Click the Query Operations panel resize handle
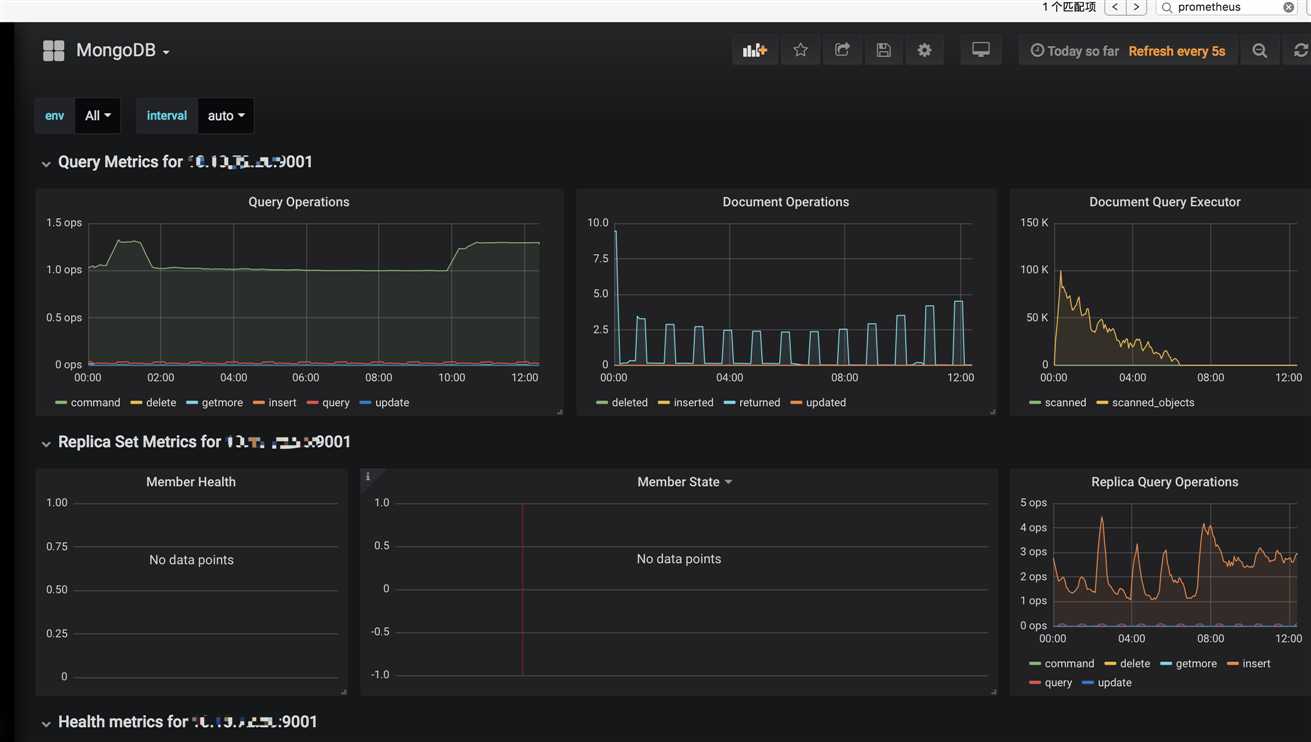Image resolution: width=1311 pixels, height=742 pixels. 559,411
